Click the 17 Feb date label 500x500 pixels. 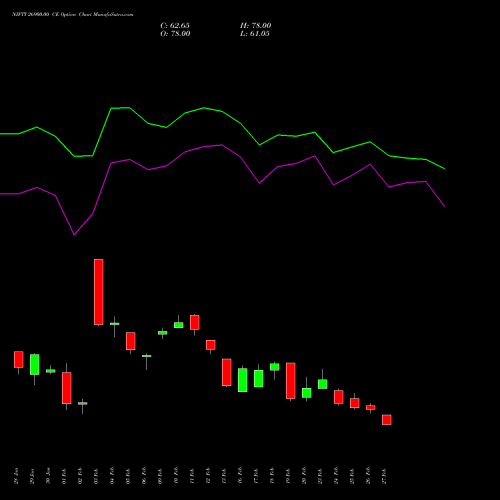click(256, 476)
